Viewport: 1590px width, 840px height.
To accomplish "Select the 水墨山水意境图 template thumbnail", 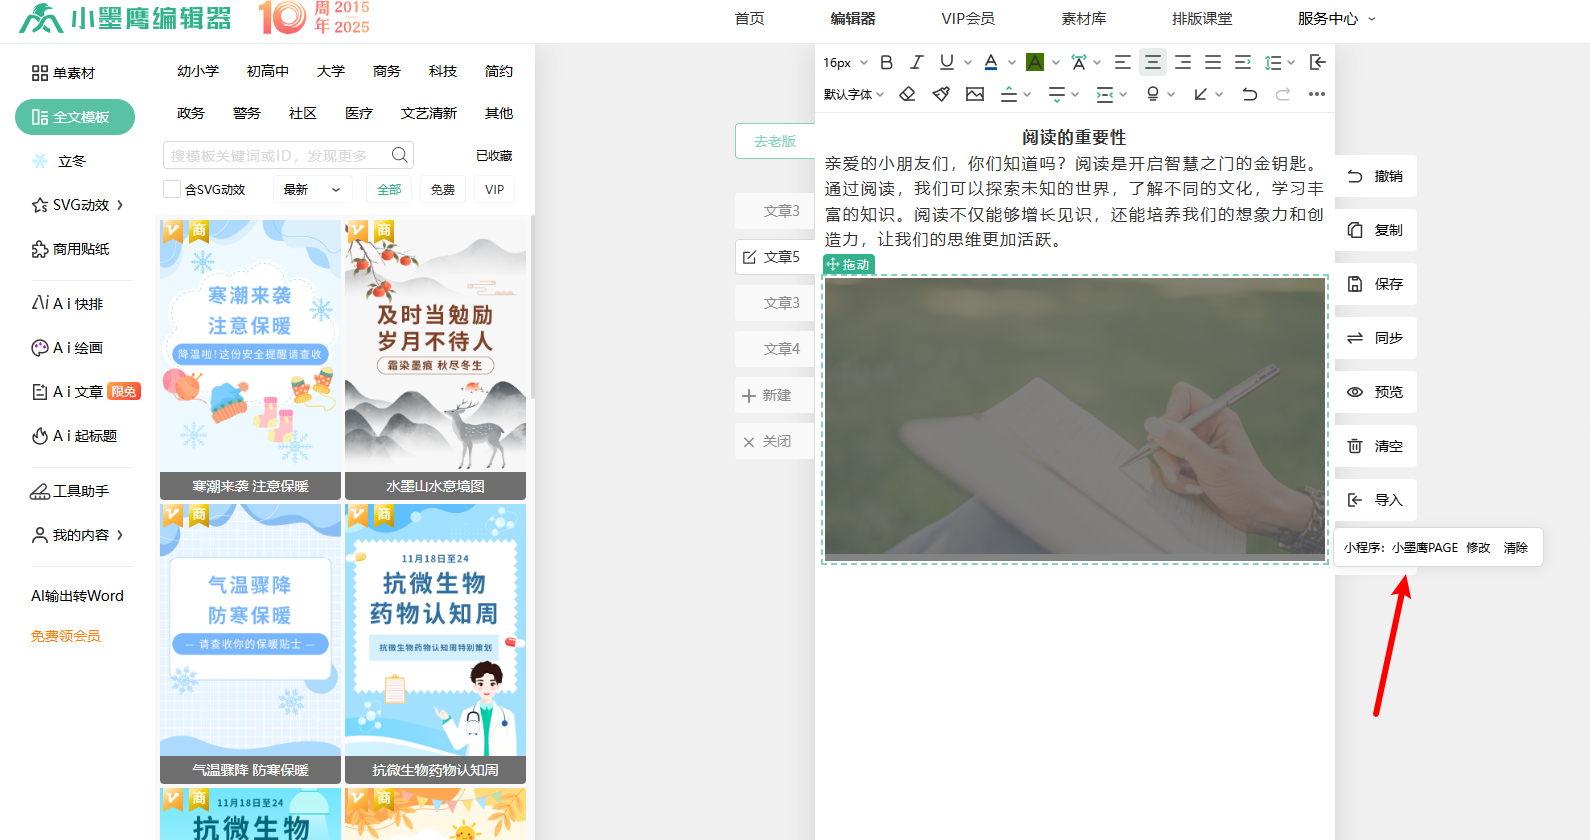I will coord(435,359).
